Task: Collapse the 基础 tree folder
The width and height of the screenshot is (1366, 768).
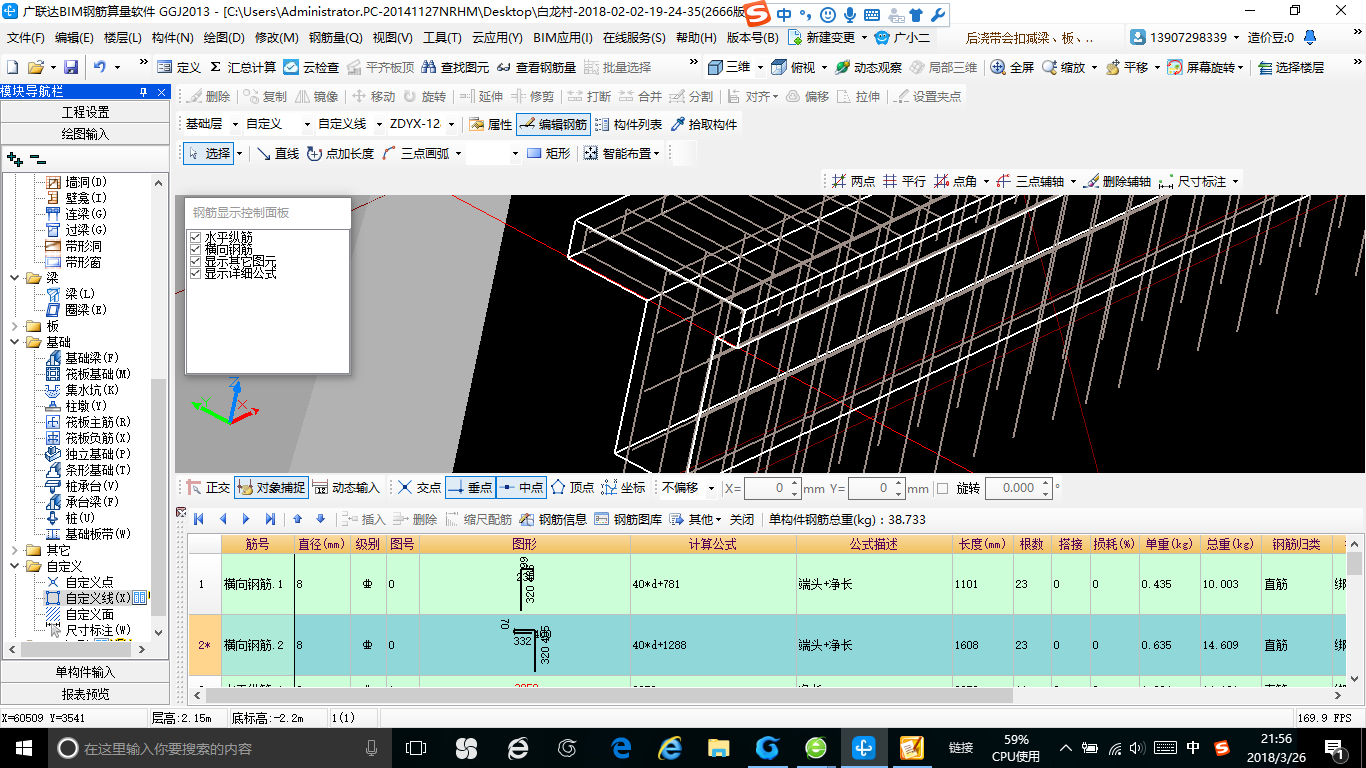Action: point(15,342)
